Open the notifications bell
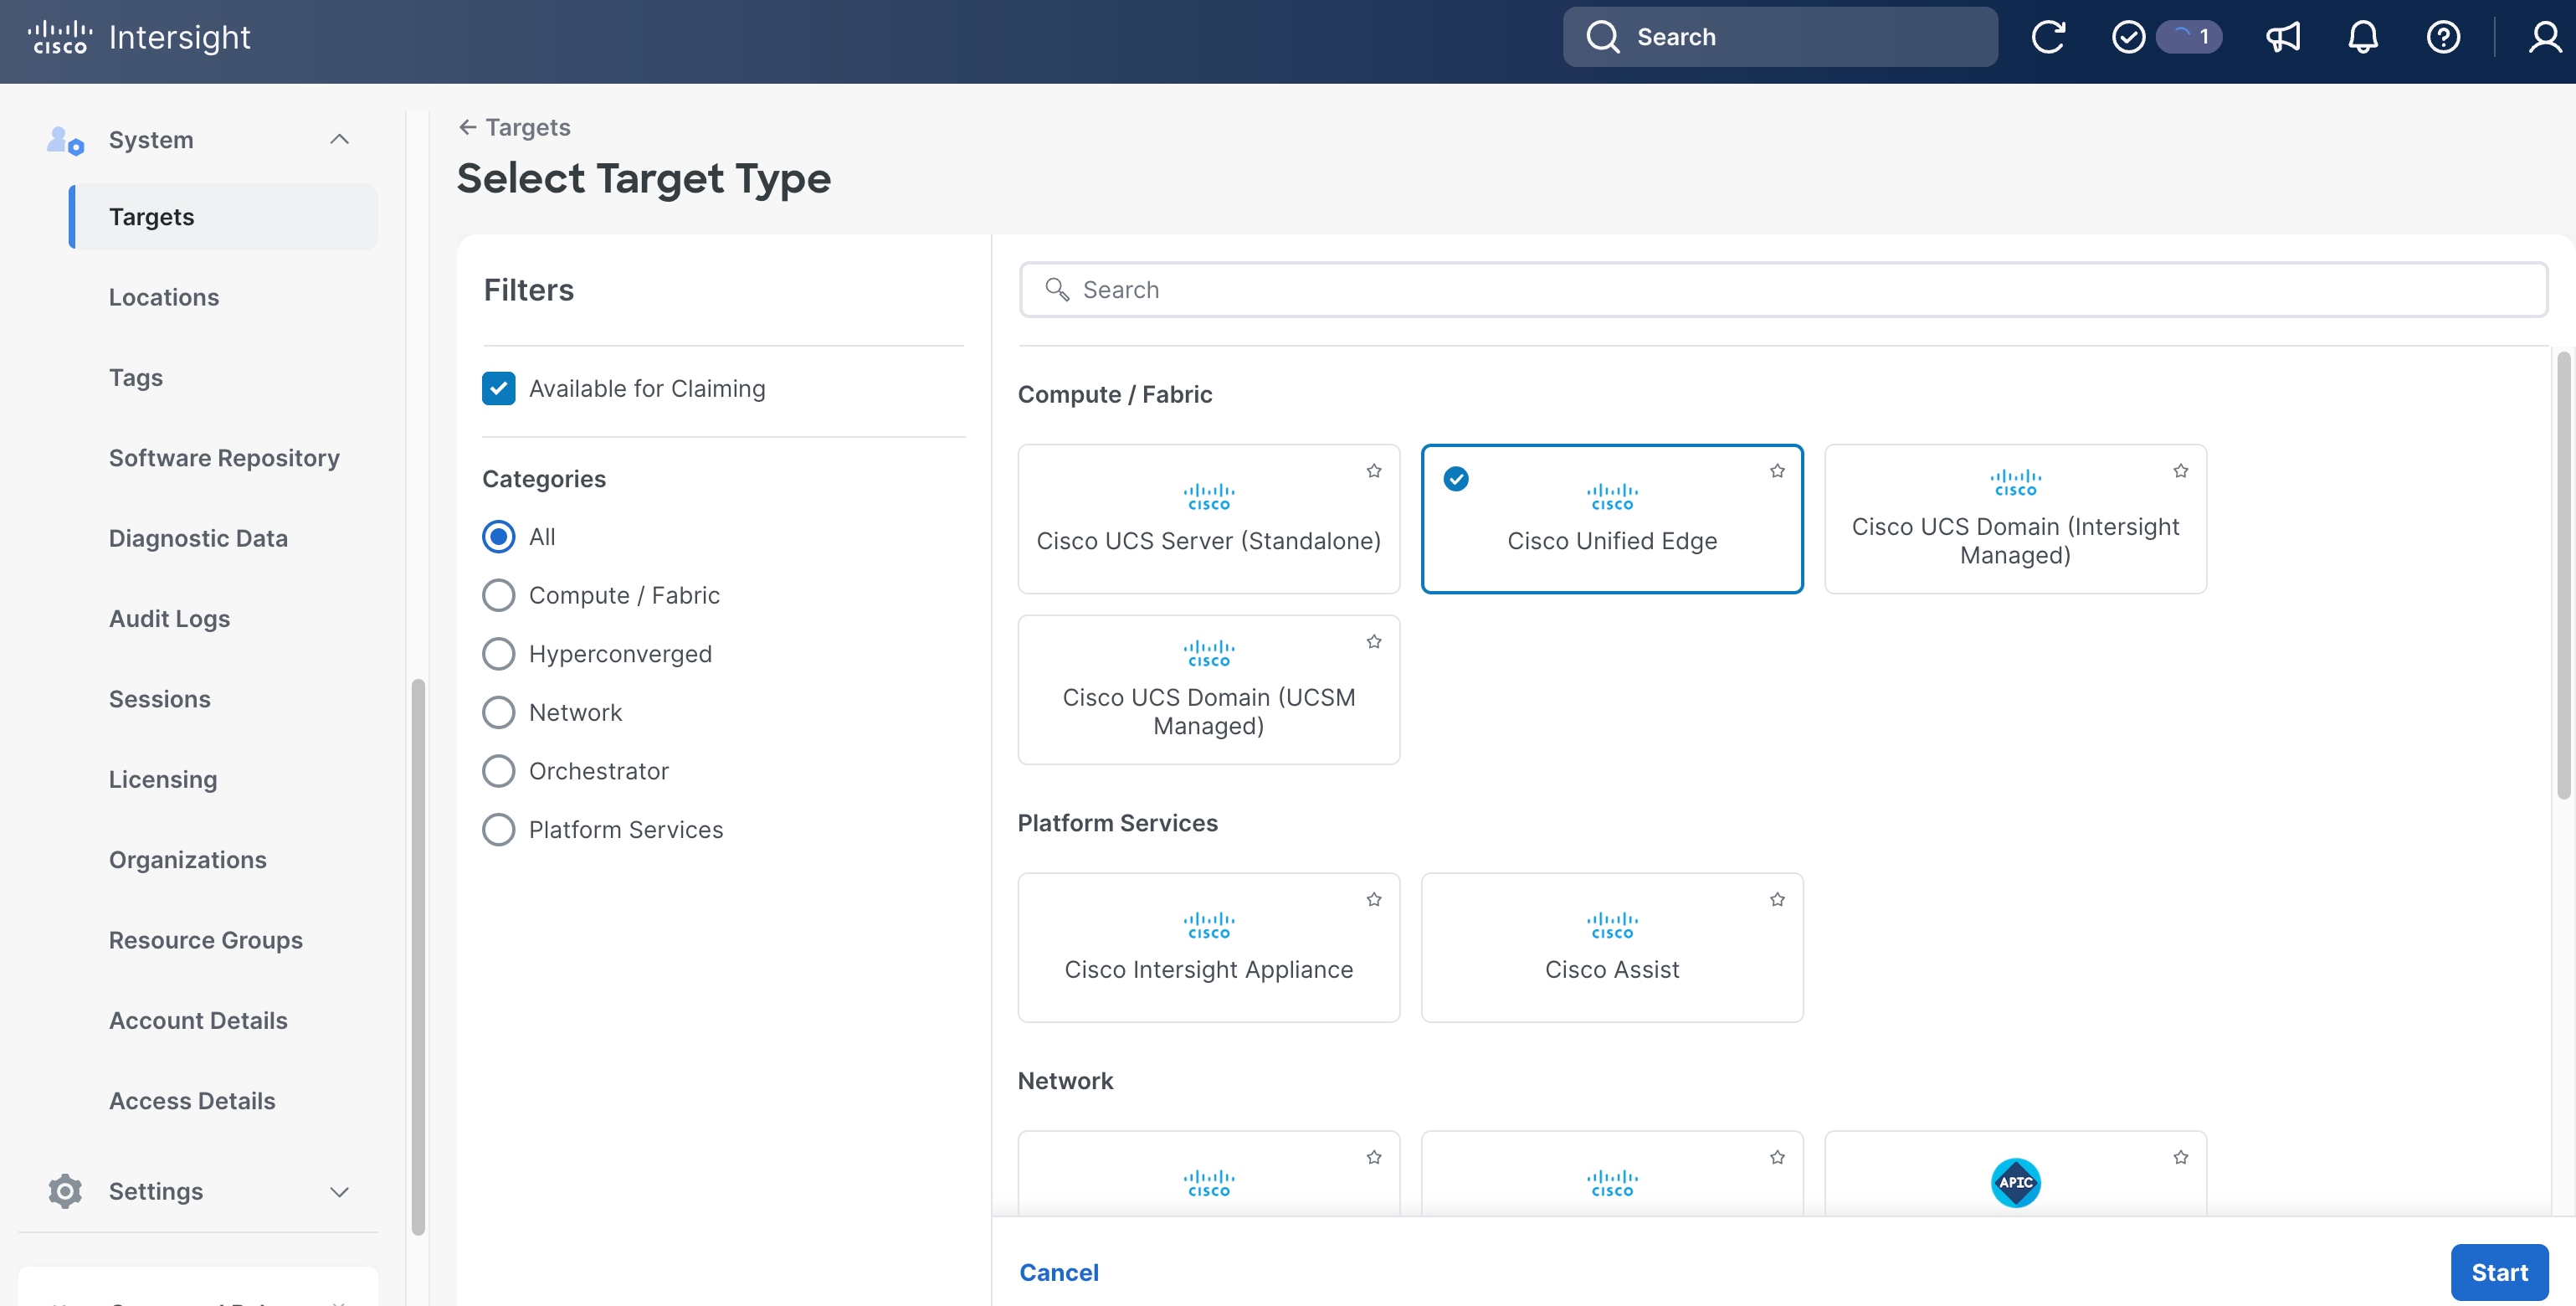The width and height of the screenshot is (2576, 1306). tap(2363, 37)
